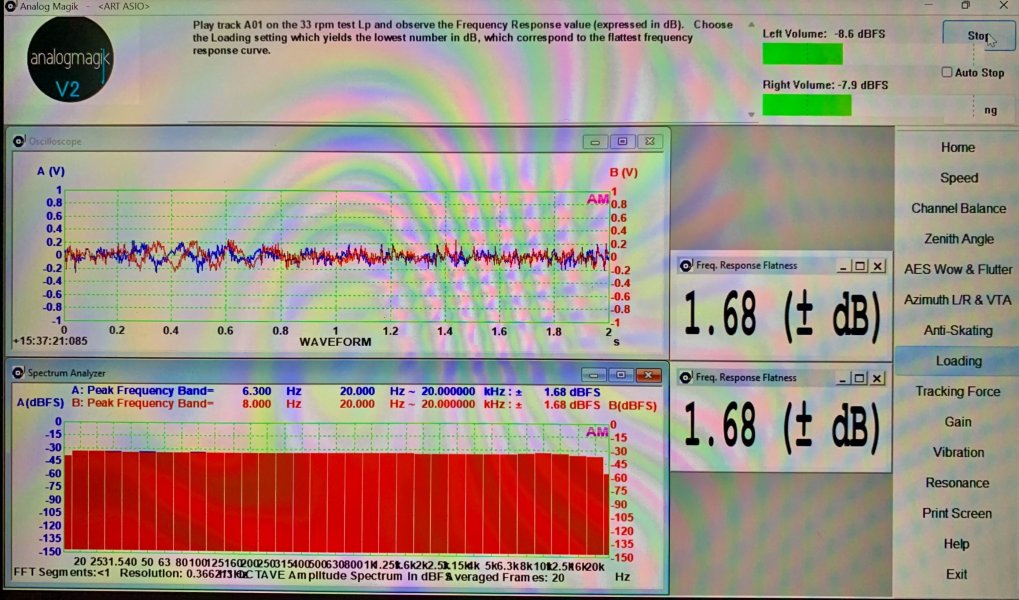Select Anti-Skating from the side menu
This screenshot has height=600, width=1019.
pos(957,330)
